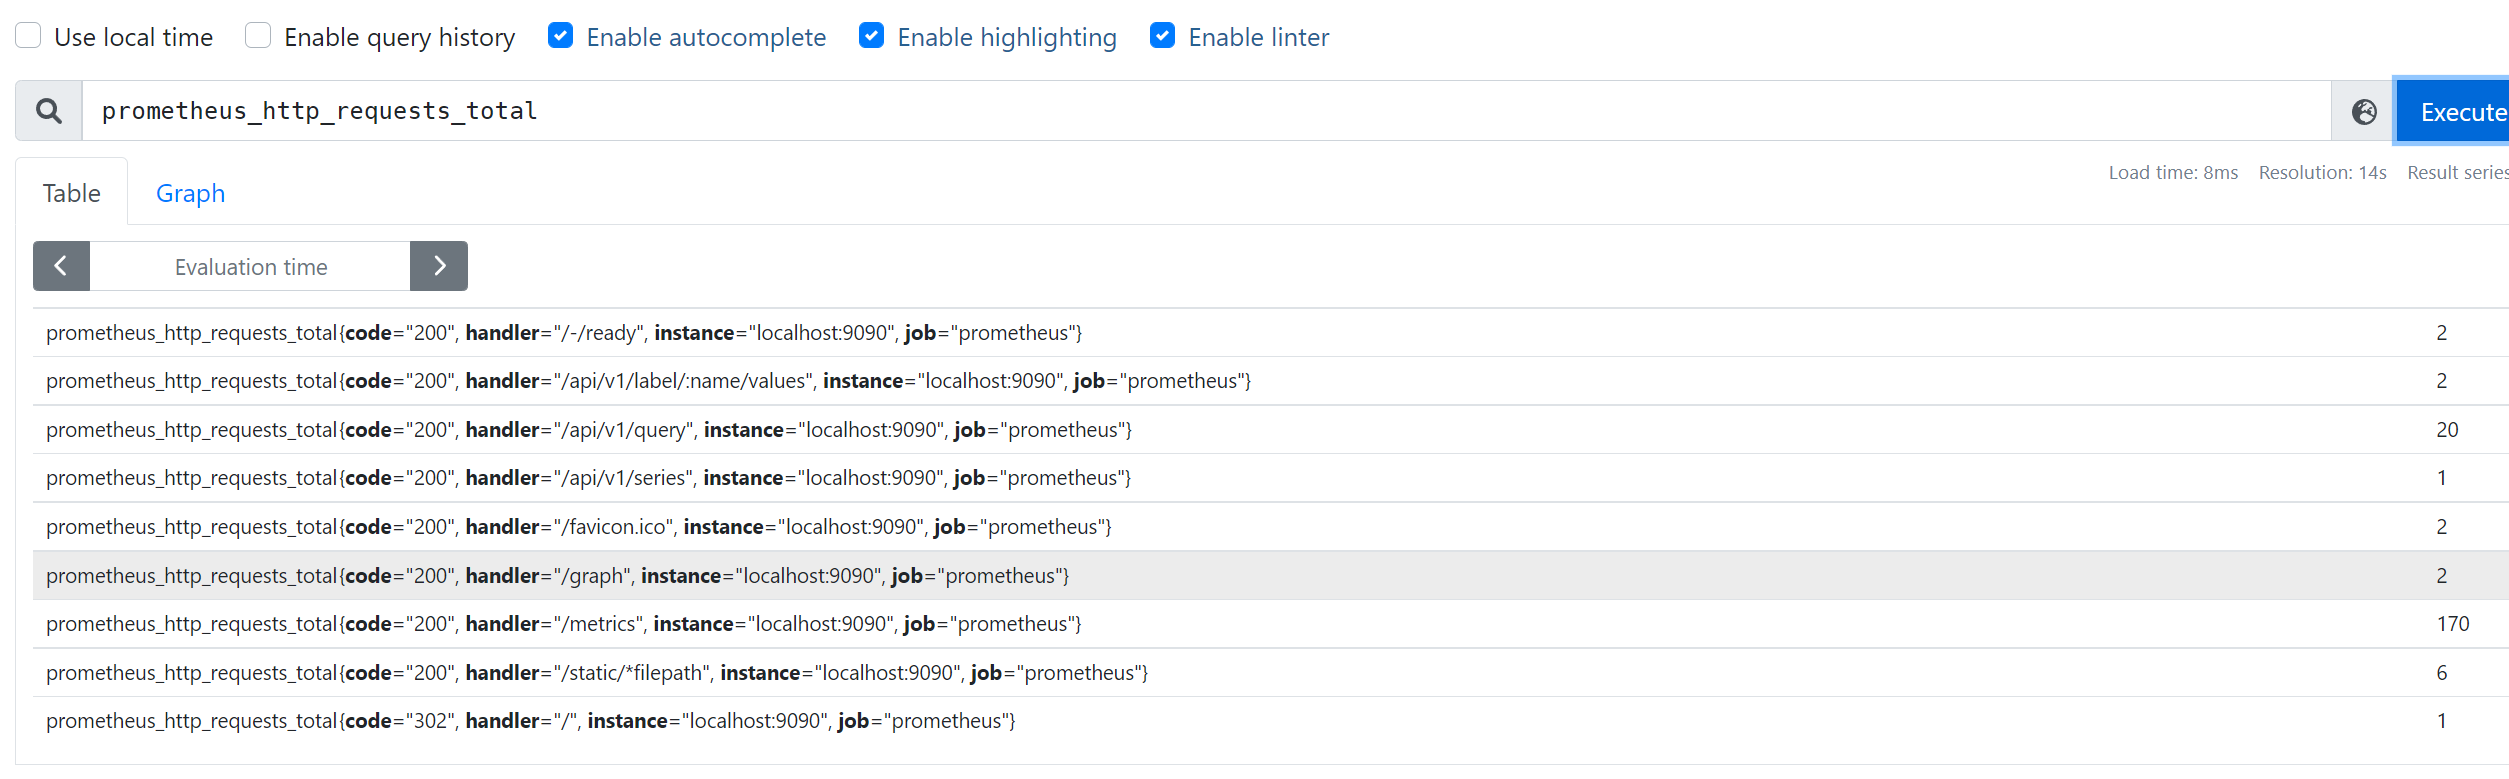Uncheck Enable highlighting option
Screen dimensions: 2509x779
[872, 36]
